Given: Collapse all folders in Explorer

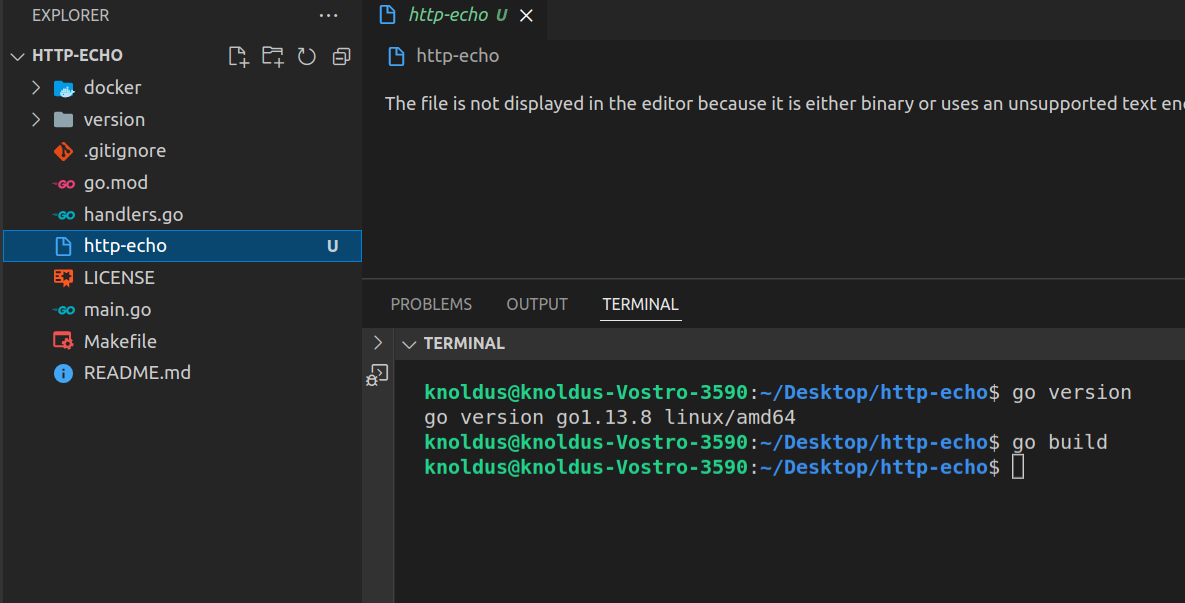Looking at the screenshot, I should (x=341, y=56).
